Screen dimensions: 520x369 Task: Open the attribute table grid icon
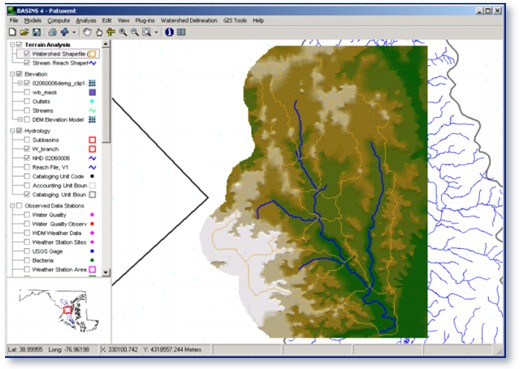(181, 32)
